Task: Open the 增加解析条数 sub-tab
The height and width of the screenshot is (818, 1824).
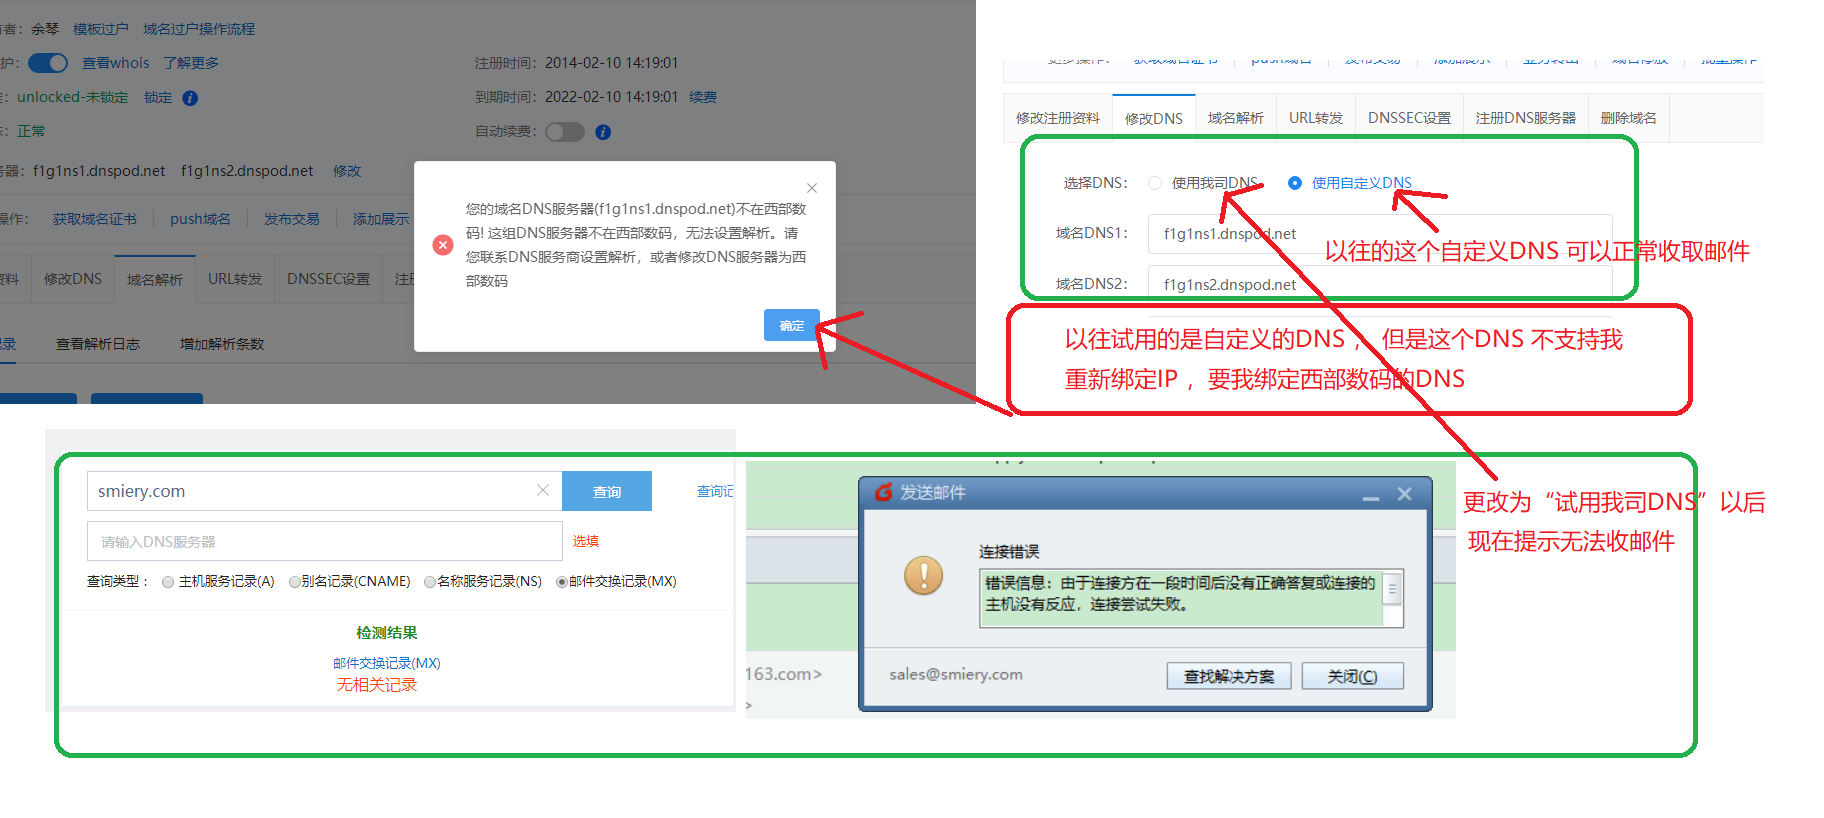Action: 222,344
